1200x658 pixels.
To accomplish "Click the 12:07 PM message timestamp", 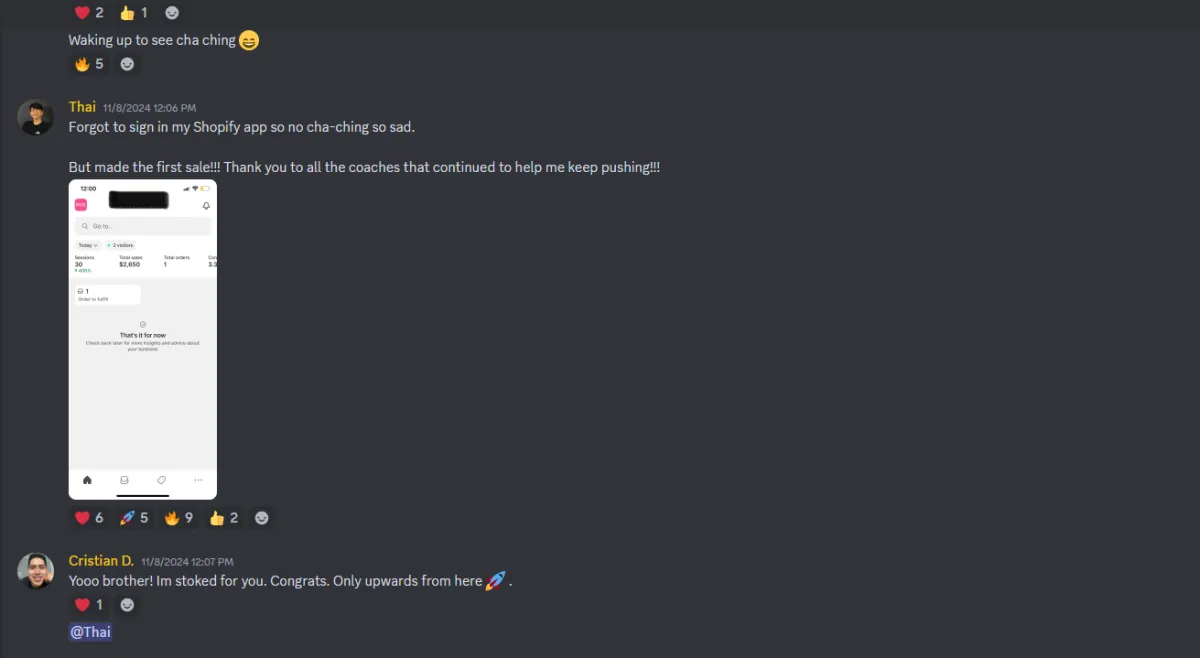I will point(187,562).
